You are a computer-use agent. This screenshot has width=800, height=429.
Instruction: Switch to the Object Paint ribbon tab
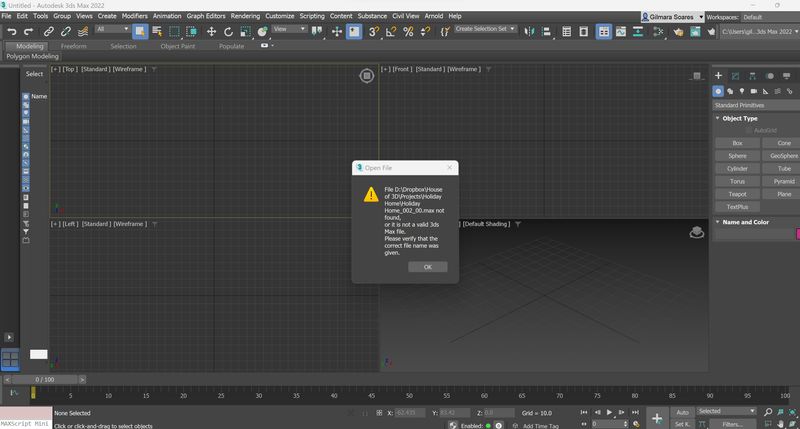click(x=178, y=46)
